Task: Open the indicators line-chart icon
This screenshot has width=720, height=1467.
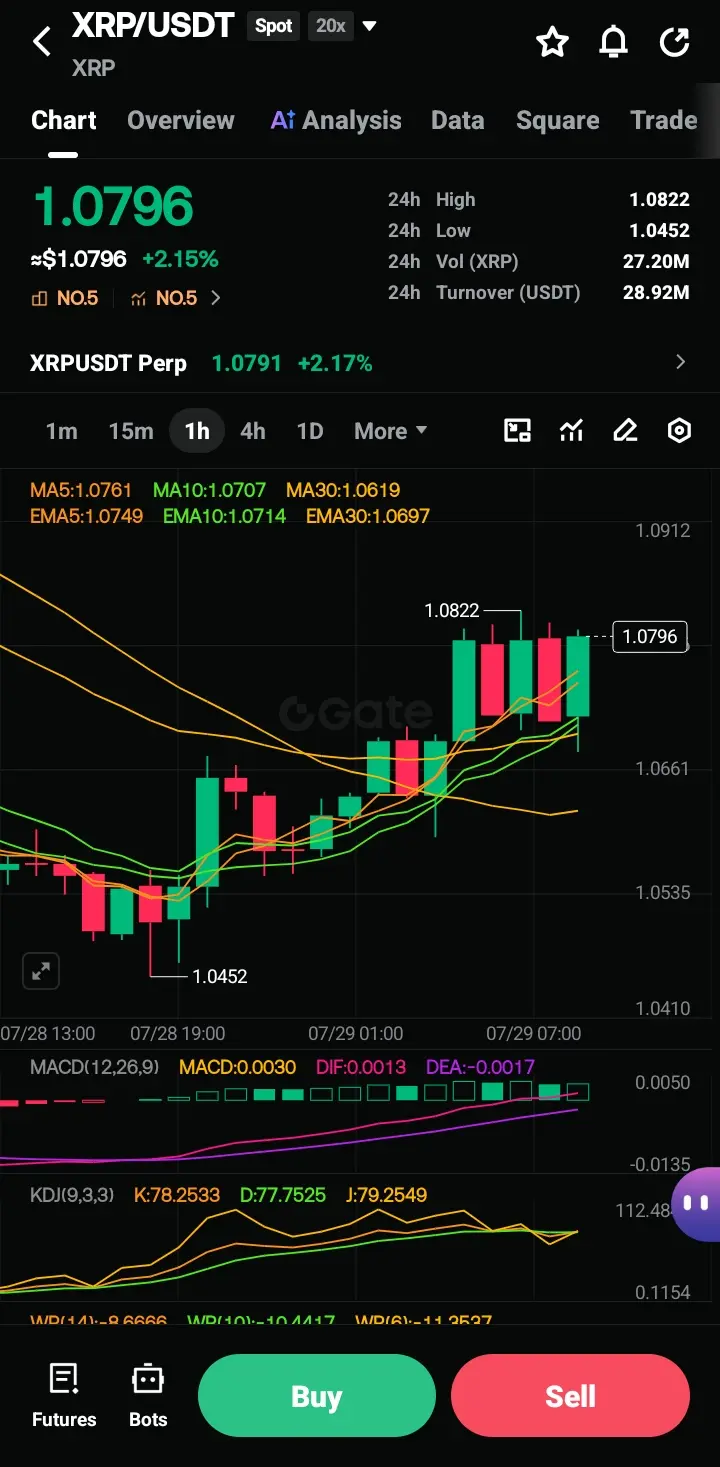Action: (571, 431)
